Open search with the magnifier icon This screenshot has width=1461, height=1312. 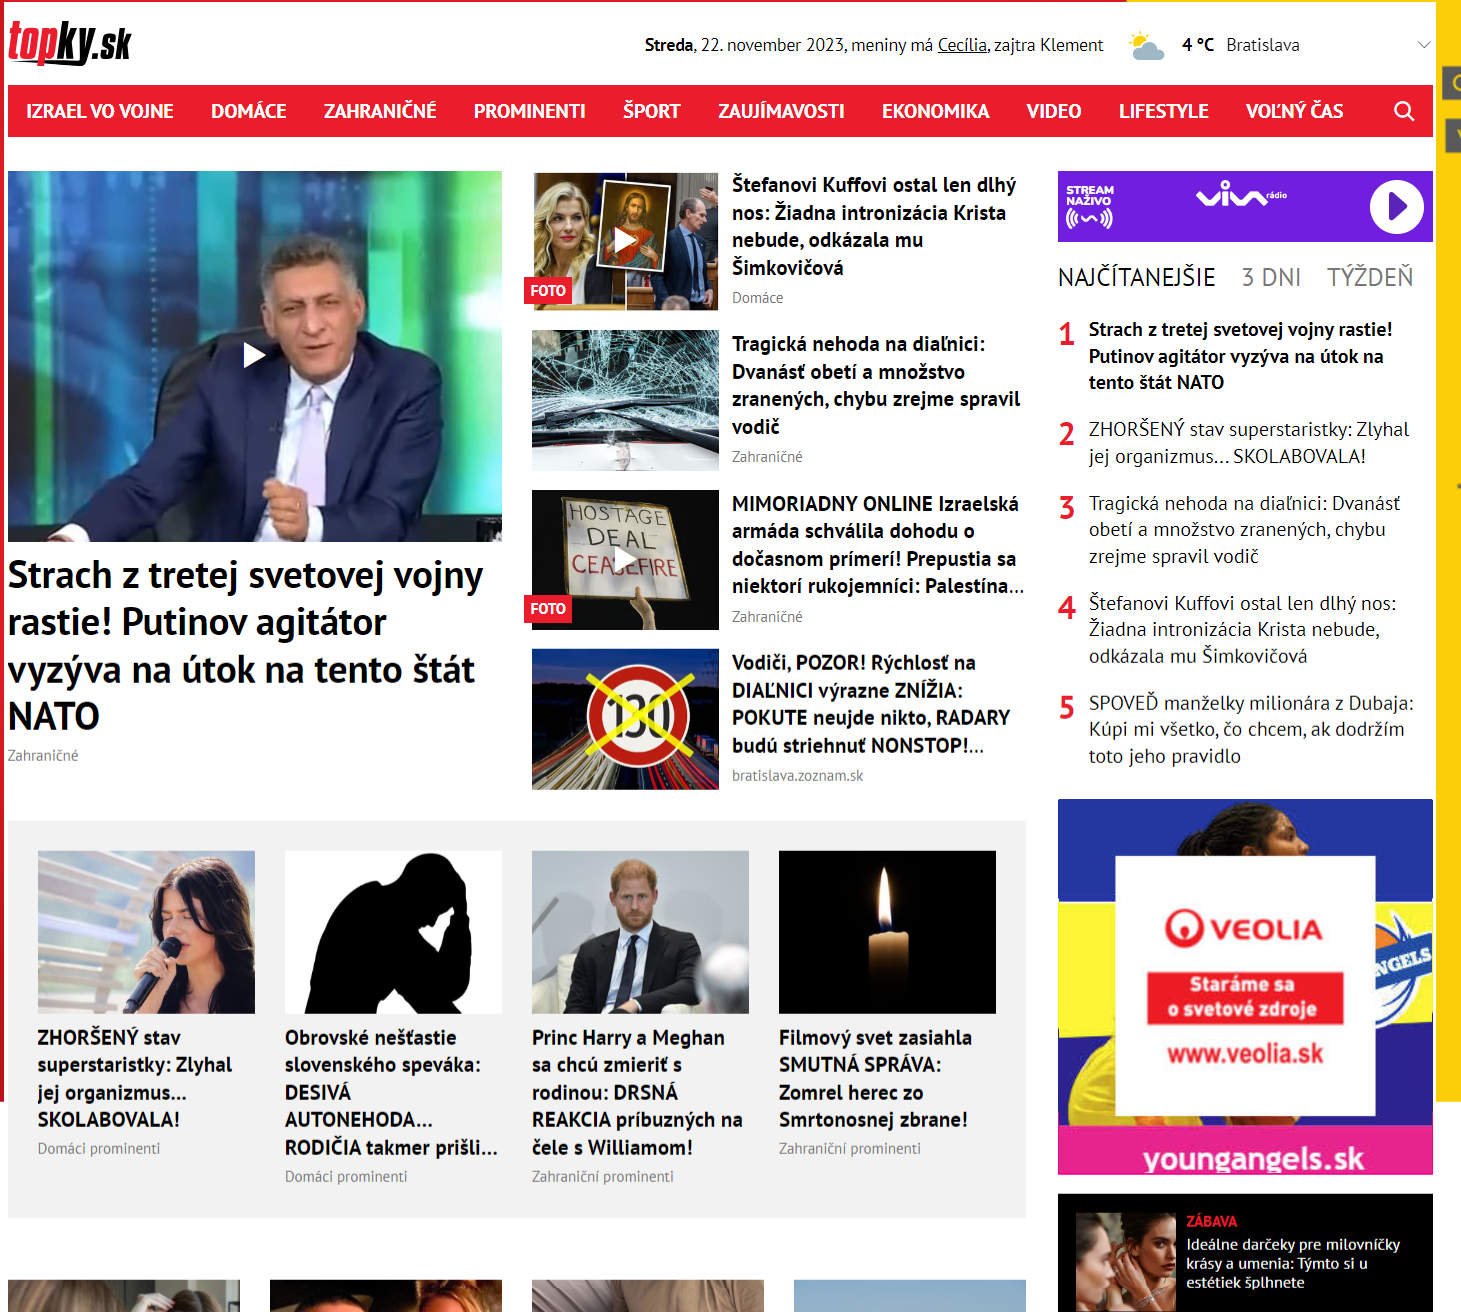point(1403,111)
